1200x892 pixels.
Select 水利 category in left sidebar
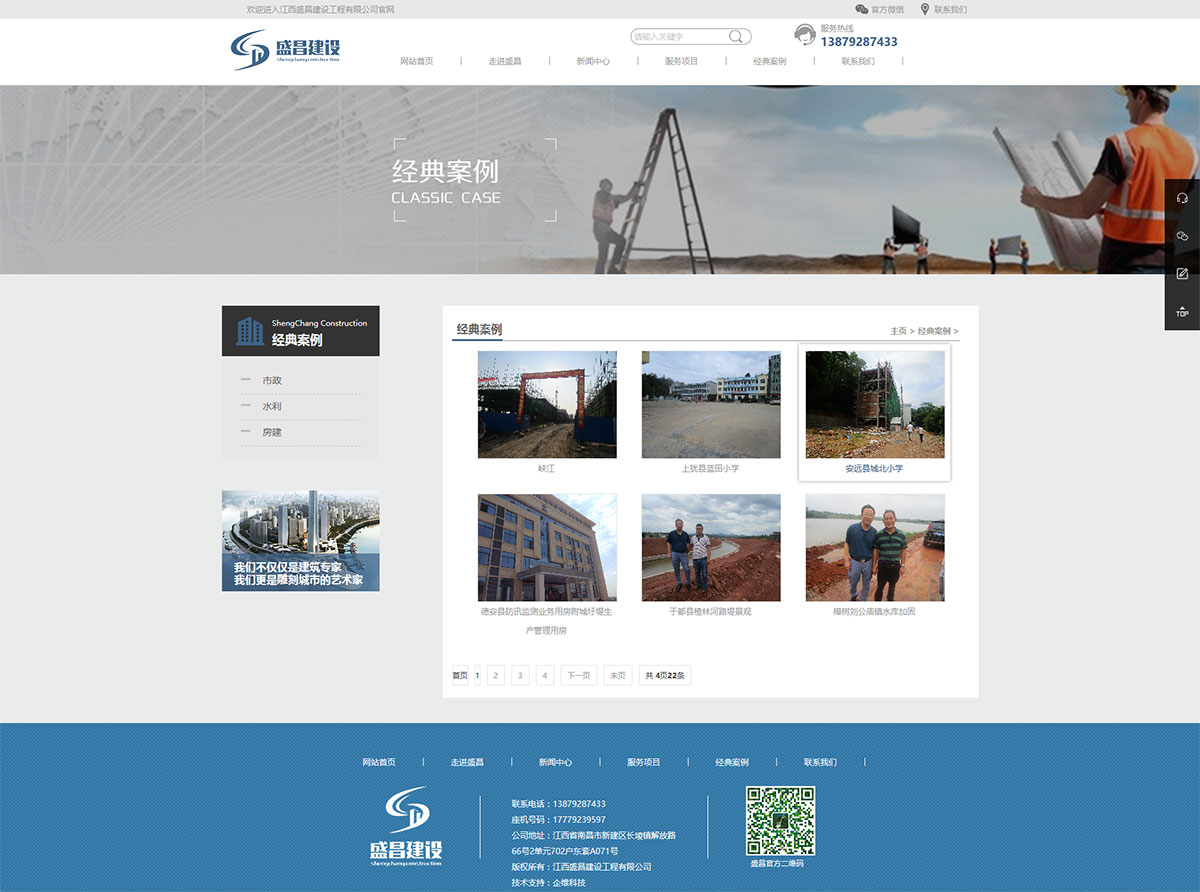tap(272, 407)
